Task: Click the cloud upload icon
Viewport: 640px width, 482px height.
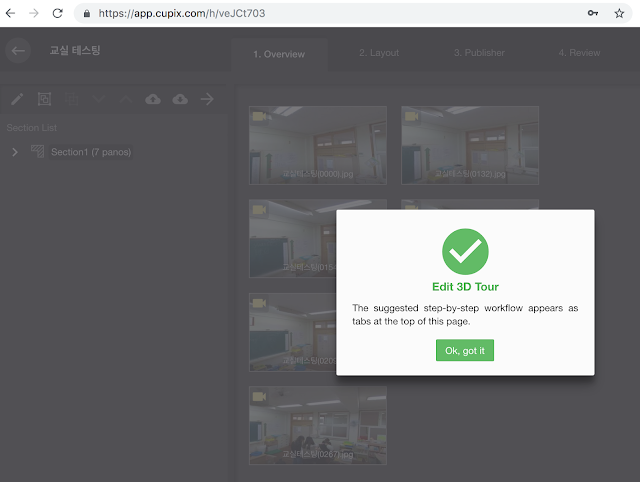Action: coord(153,99)
